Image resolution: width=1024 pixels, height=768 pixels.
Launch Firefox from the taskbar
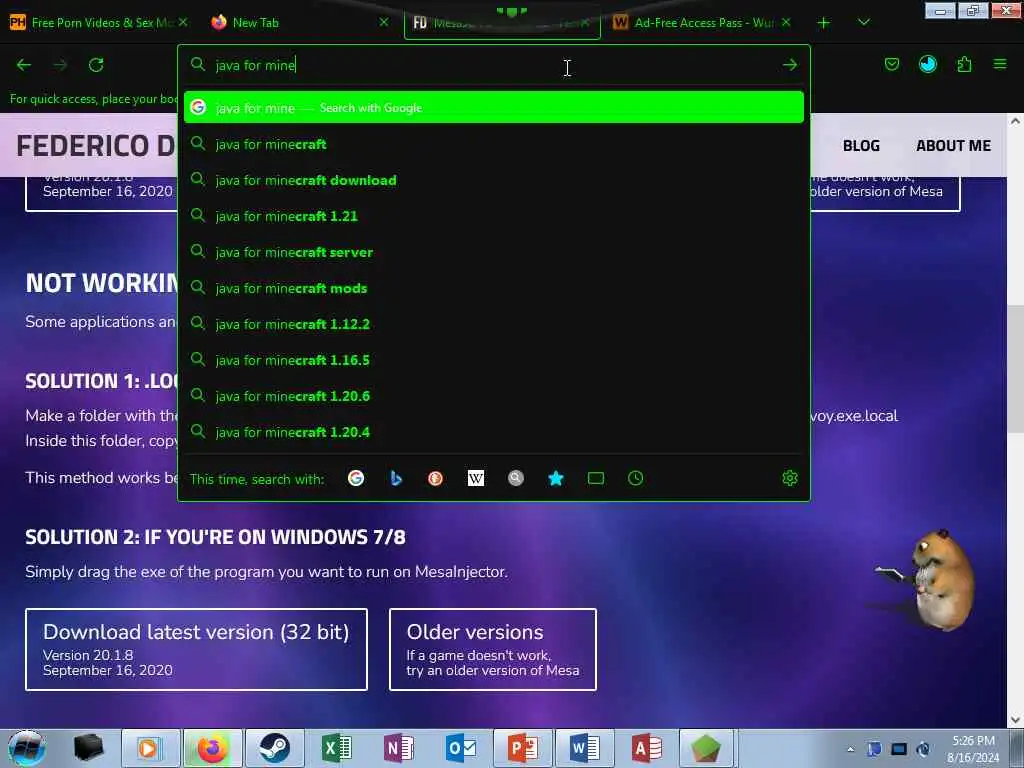coord(212,748)
